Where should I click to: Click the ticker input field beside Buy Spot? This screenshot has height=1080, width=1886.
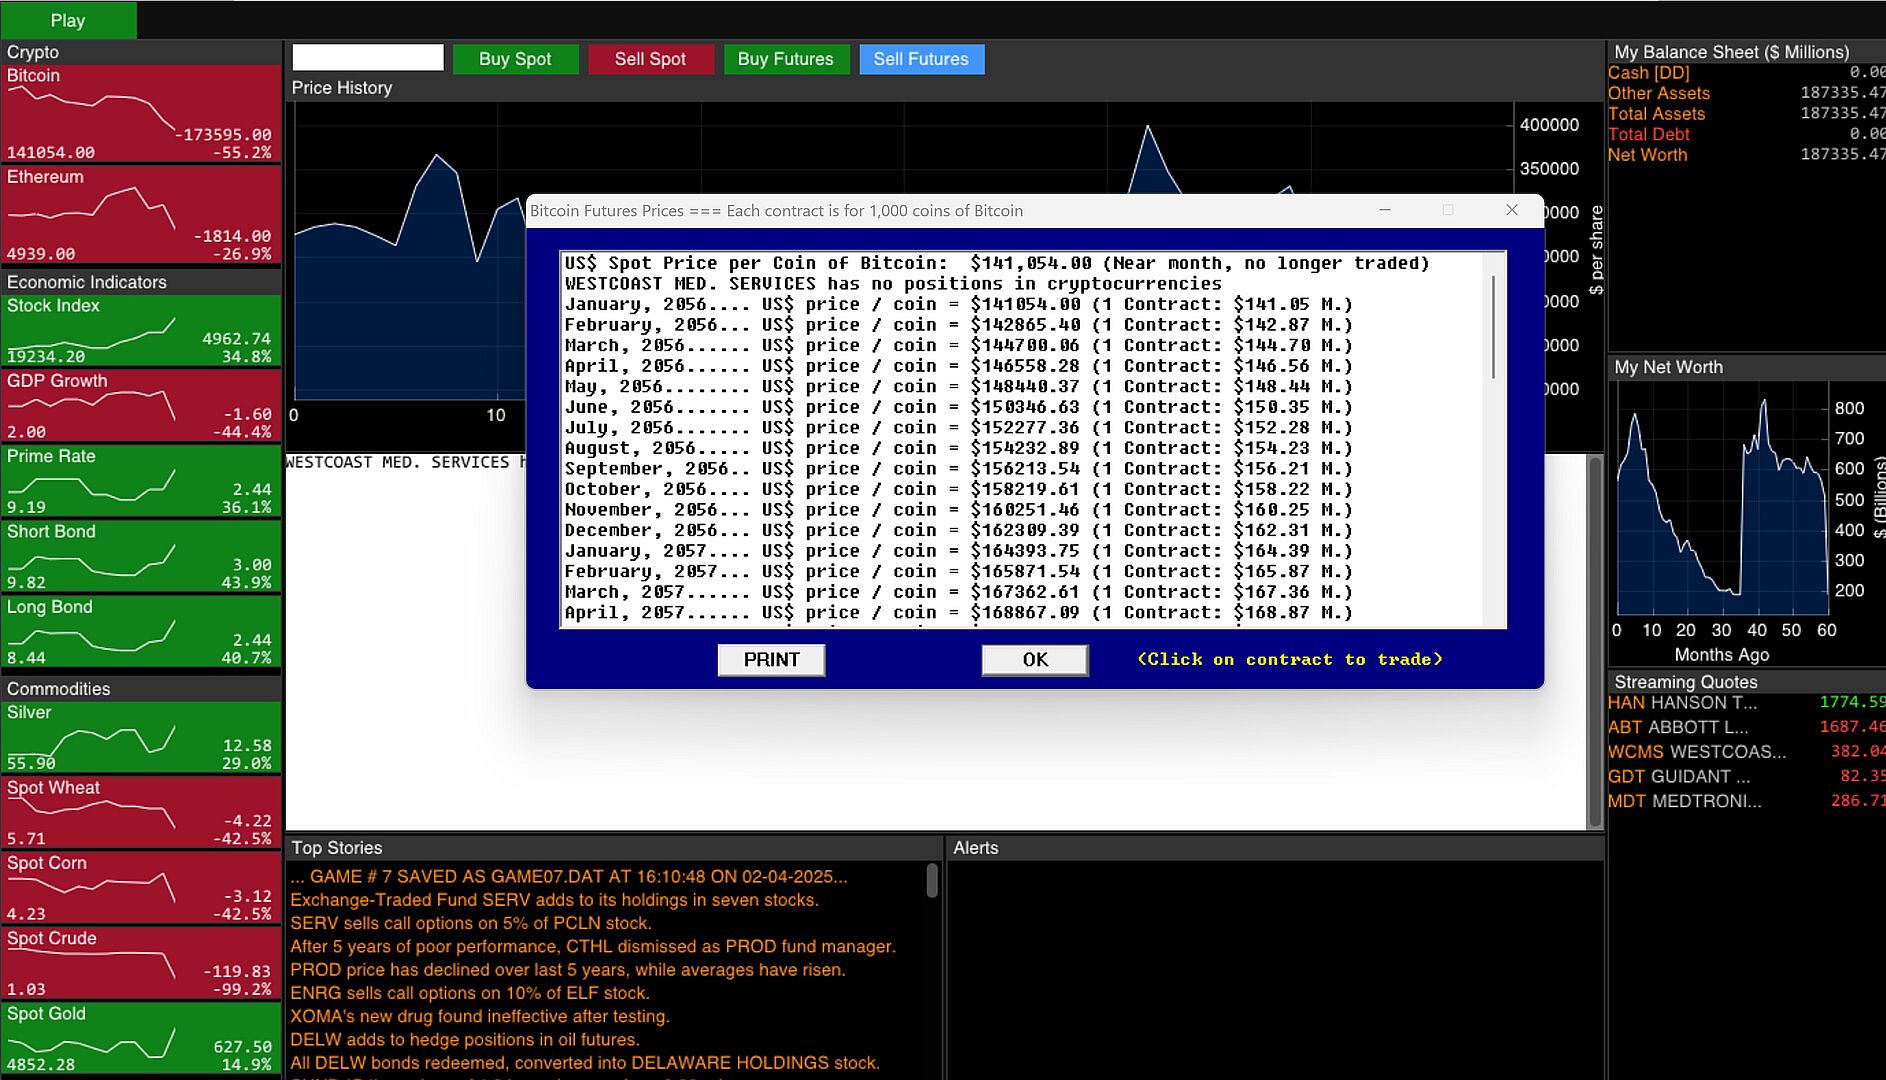(x=368, y=58)
